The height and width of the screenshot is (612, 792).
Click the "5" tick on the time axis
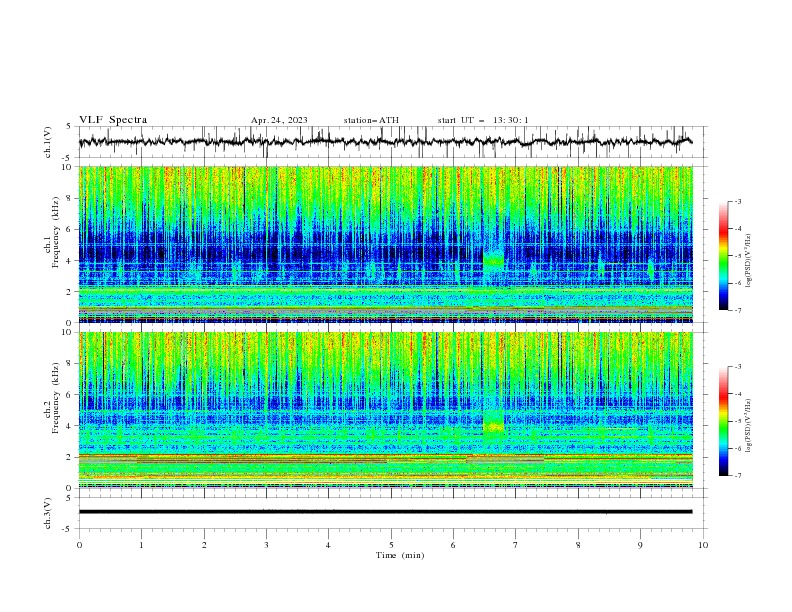tap(391, 545)
